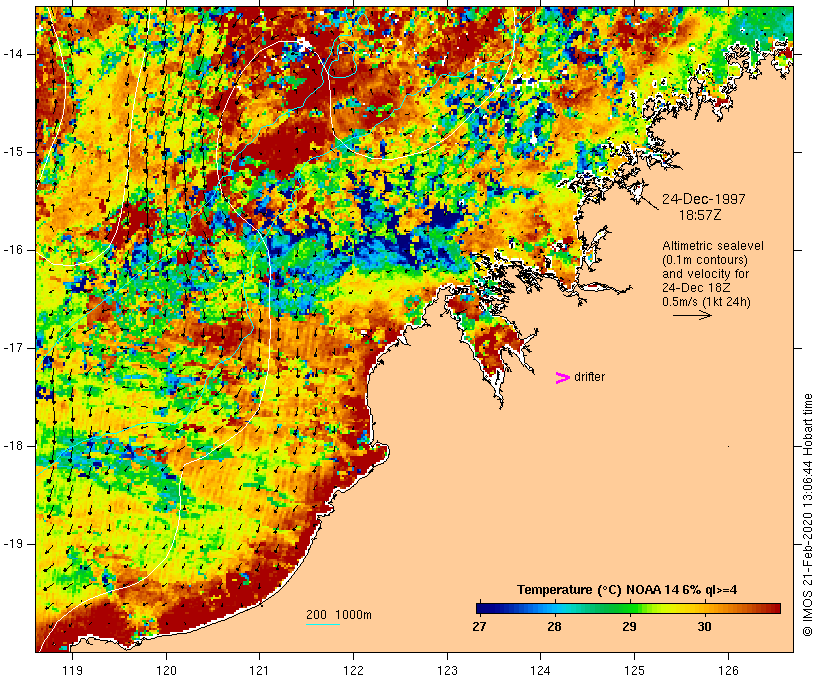Click the colorbar tick label 28
820x680 pixels.
pos(554,626)
